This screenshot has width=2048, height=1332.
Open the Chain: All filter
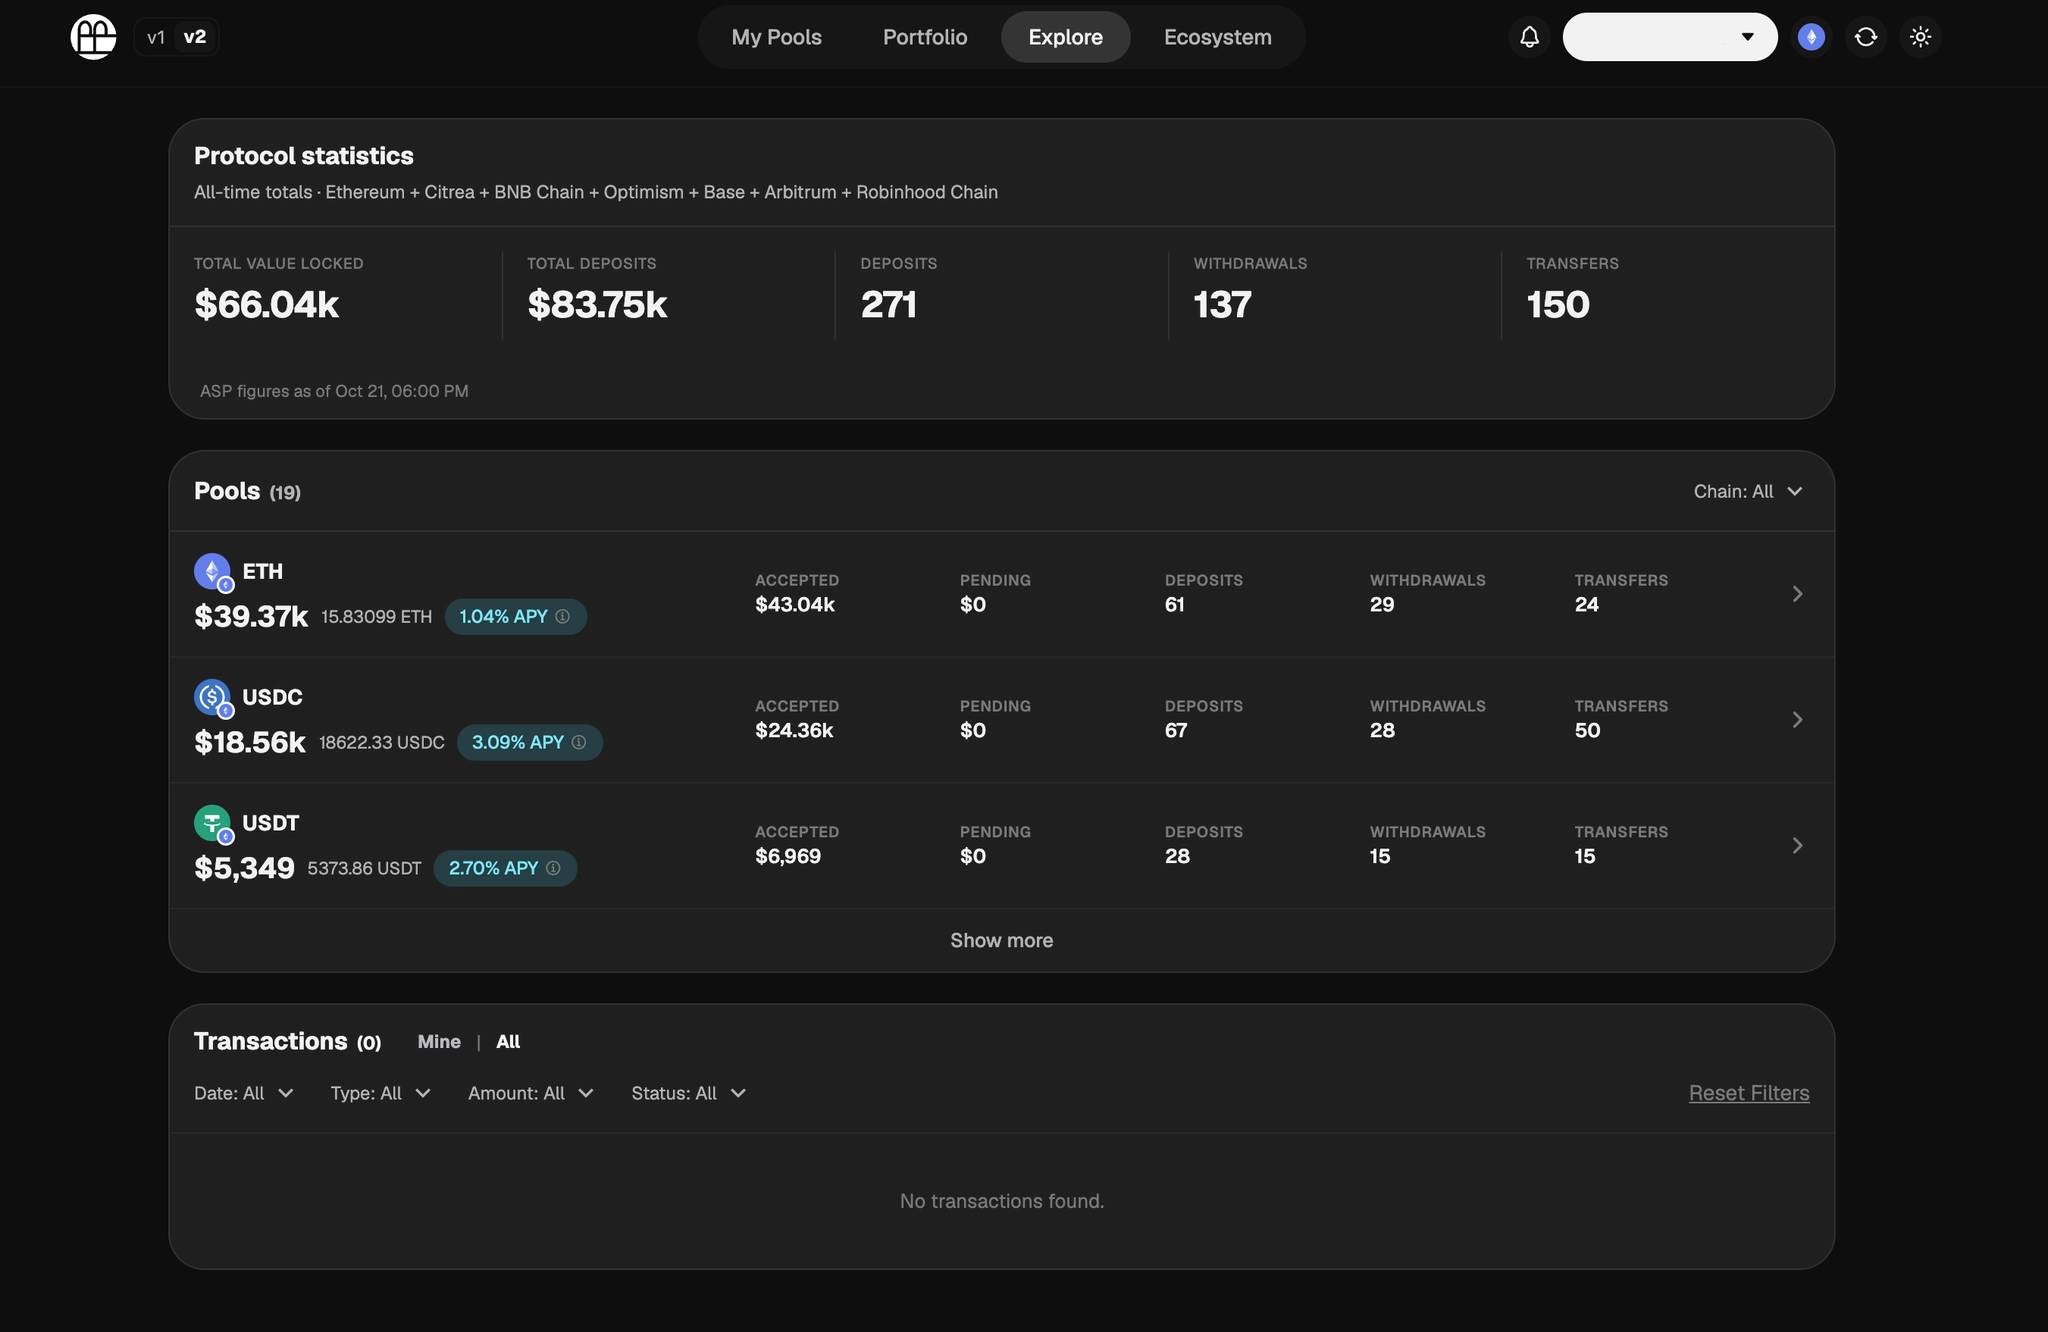click(1748, 491)
